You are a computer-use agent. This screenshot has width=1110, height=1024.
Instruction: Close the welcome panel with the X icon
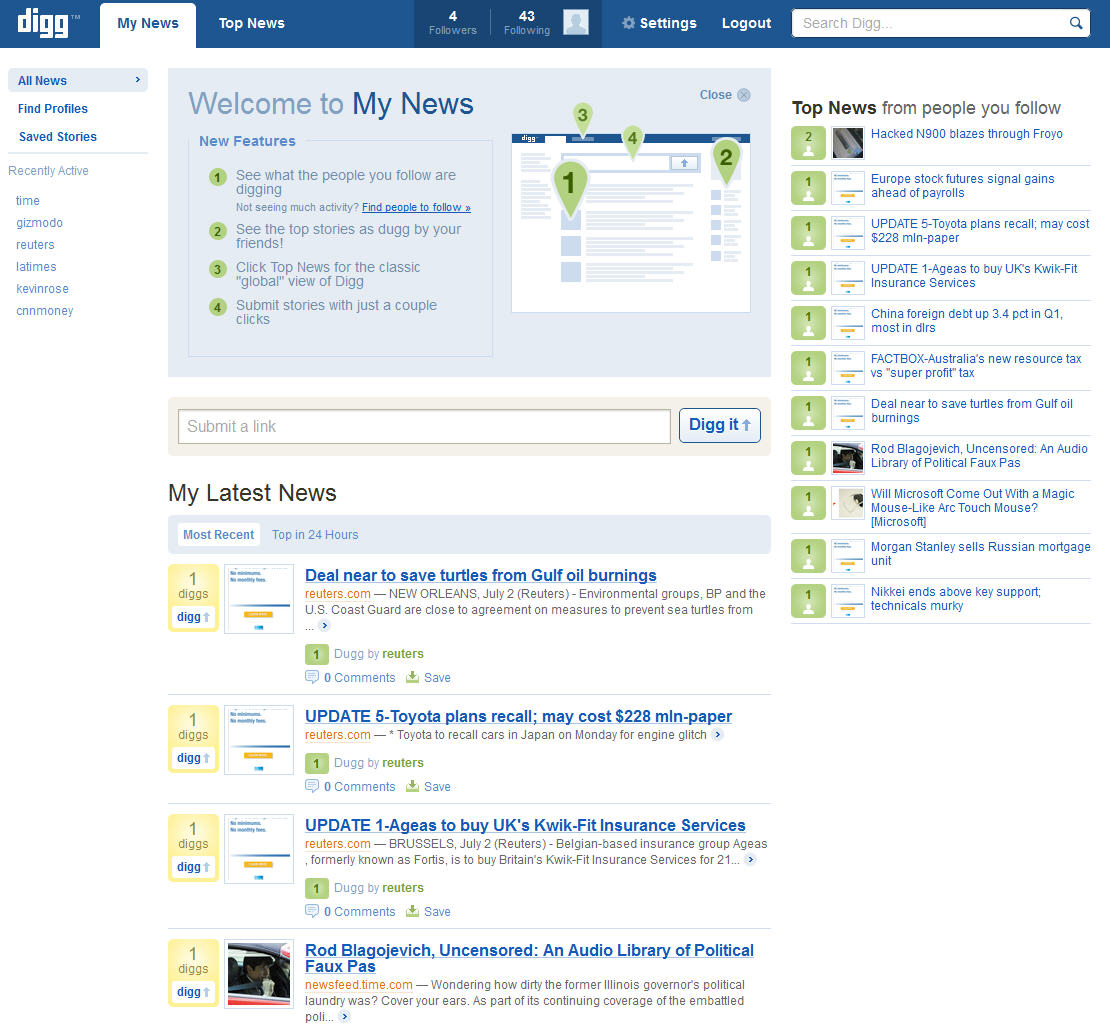(743, 95)
